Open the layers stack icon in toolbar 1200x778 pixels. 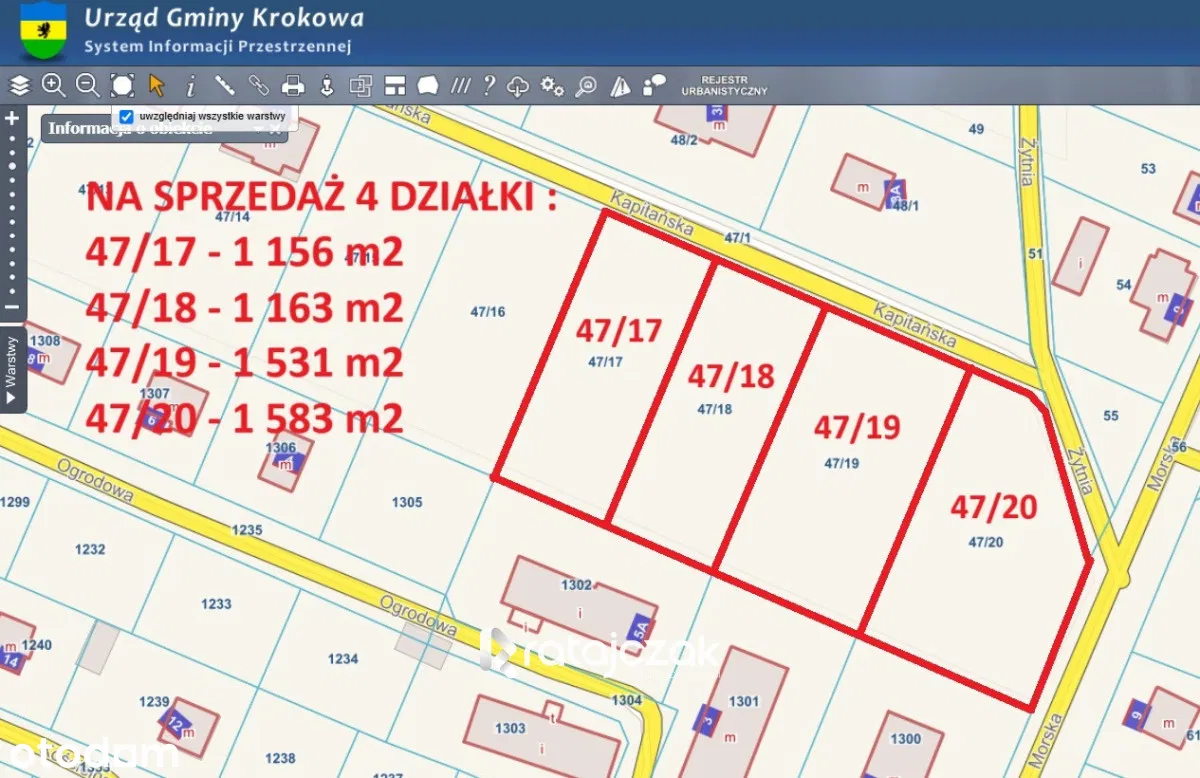(x=20, y=86)
